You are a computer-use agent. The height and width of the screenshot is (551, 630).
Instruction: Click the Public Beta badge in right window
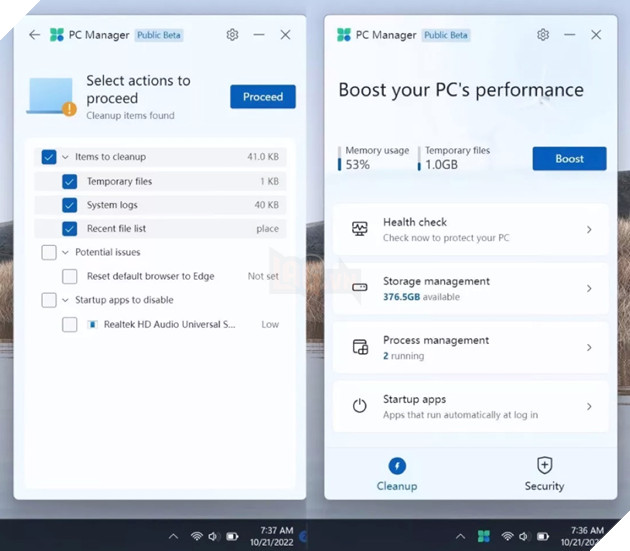click(x=446, y=35)
